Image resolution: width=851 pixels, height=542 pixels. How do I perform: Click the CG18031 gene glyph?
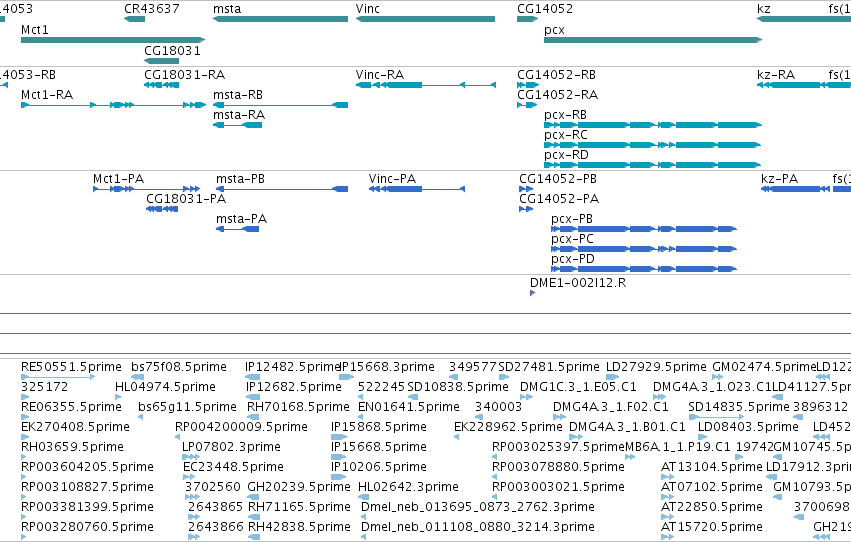pos(161,60)
